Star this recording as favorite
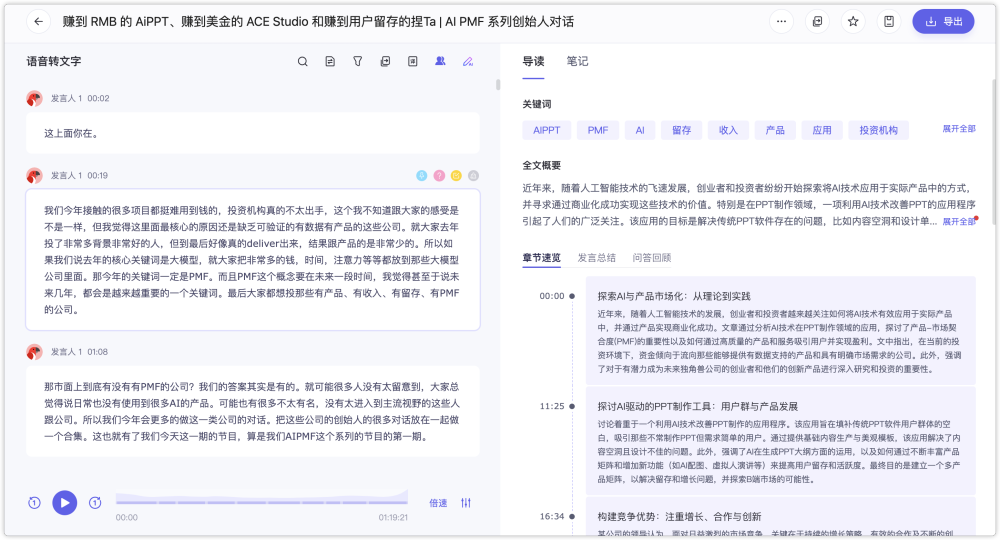 [x=853, y=21]
